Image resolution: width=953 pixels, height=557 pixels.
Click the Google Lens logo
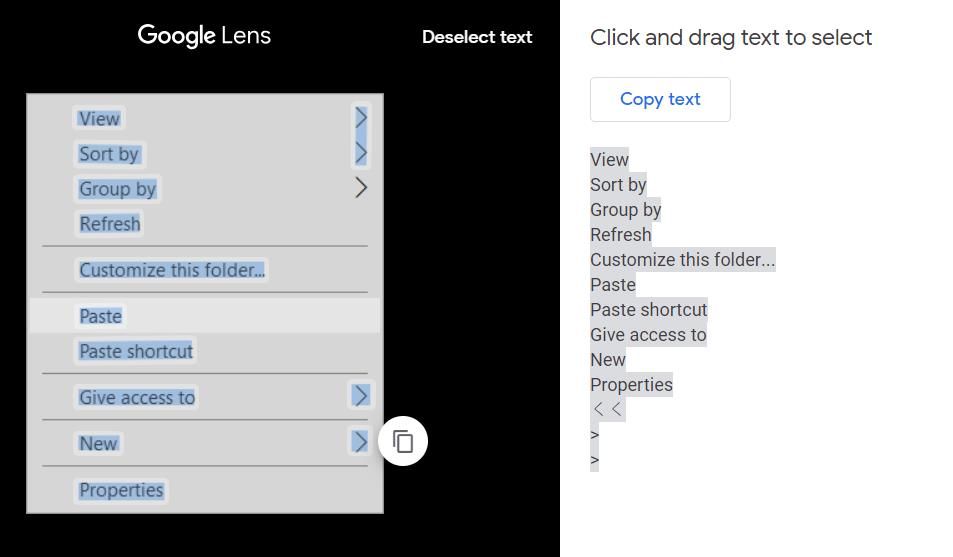click(204, 36)
